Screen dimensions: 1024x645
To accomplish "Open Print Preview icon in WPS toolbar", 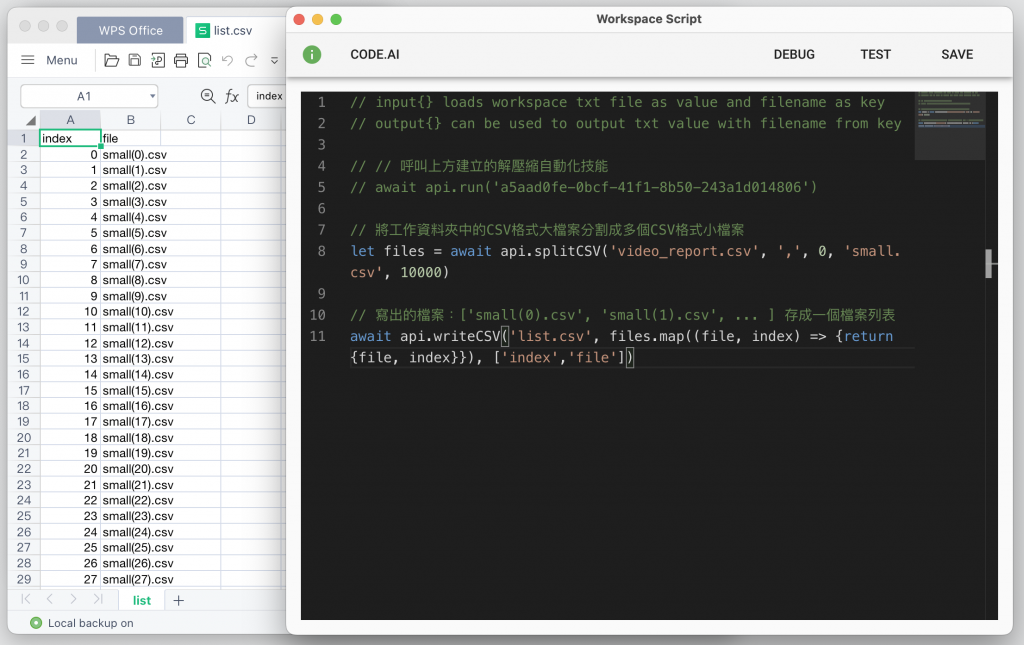I will coord(204,61).
